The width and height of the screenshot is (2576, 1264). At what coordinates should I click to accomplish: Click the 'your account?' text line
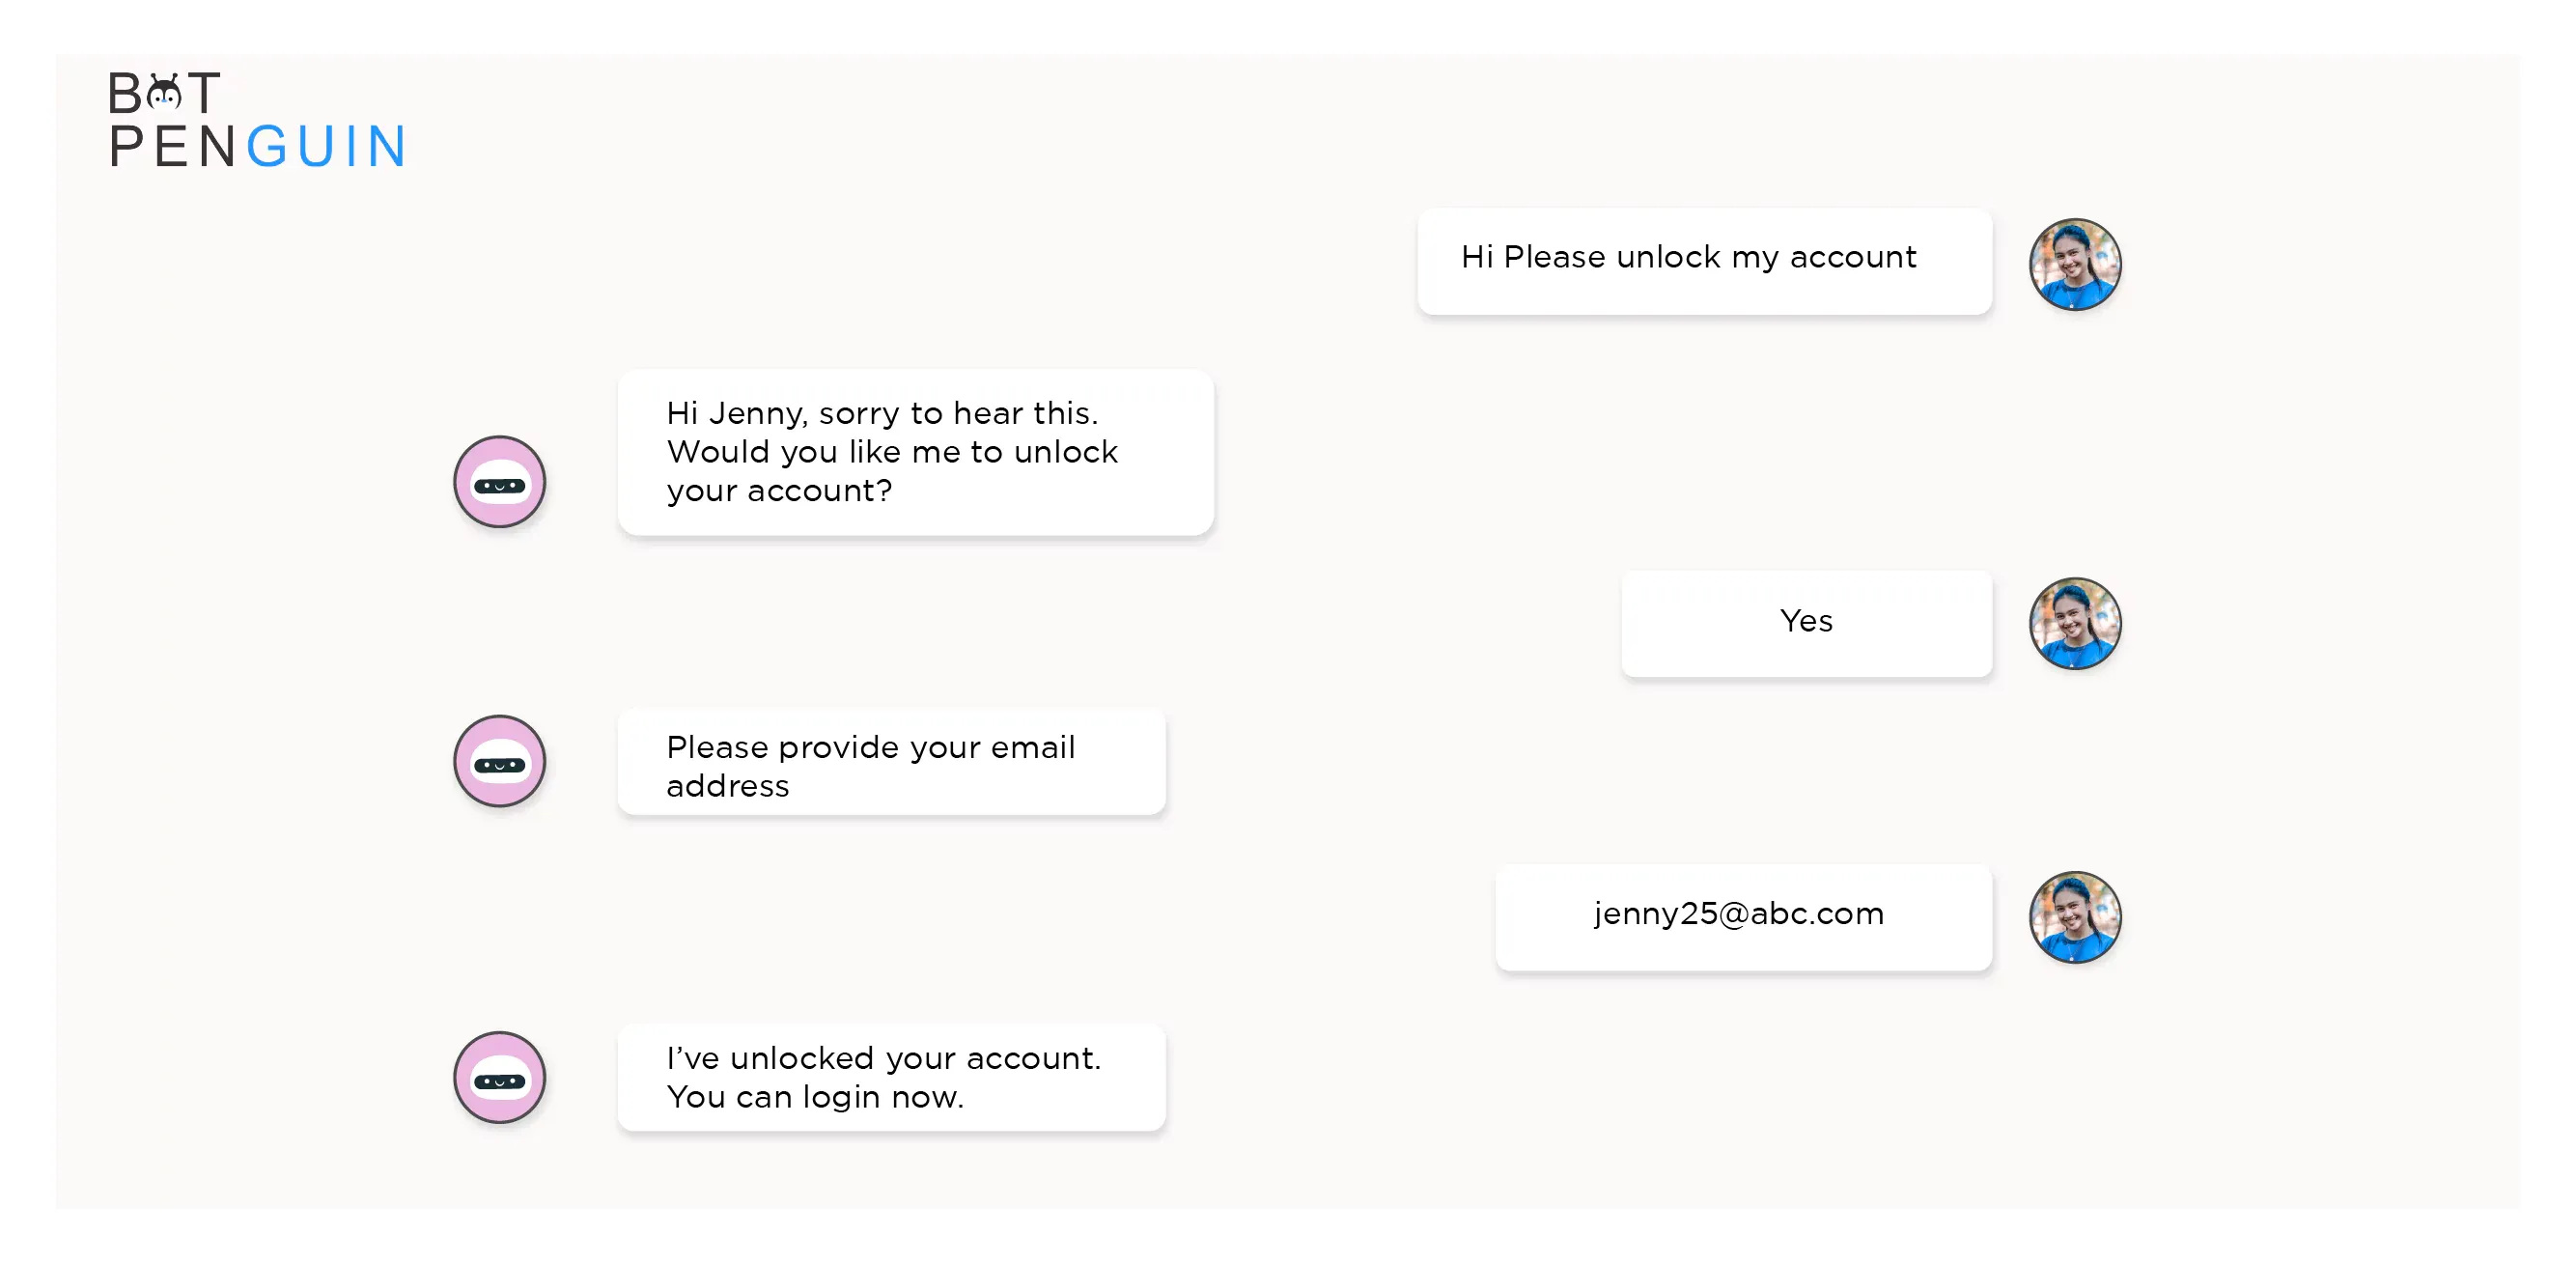[779, 491]
